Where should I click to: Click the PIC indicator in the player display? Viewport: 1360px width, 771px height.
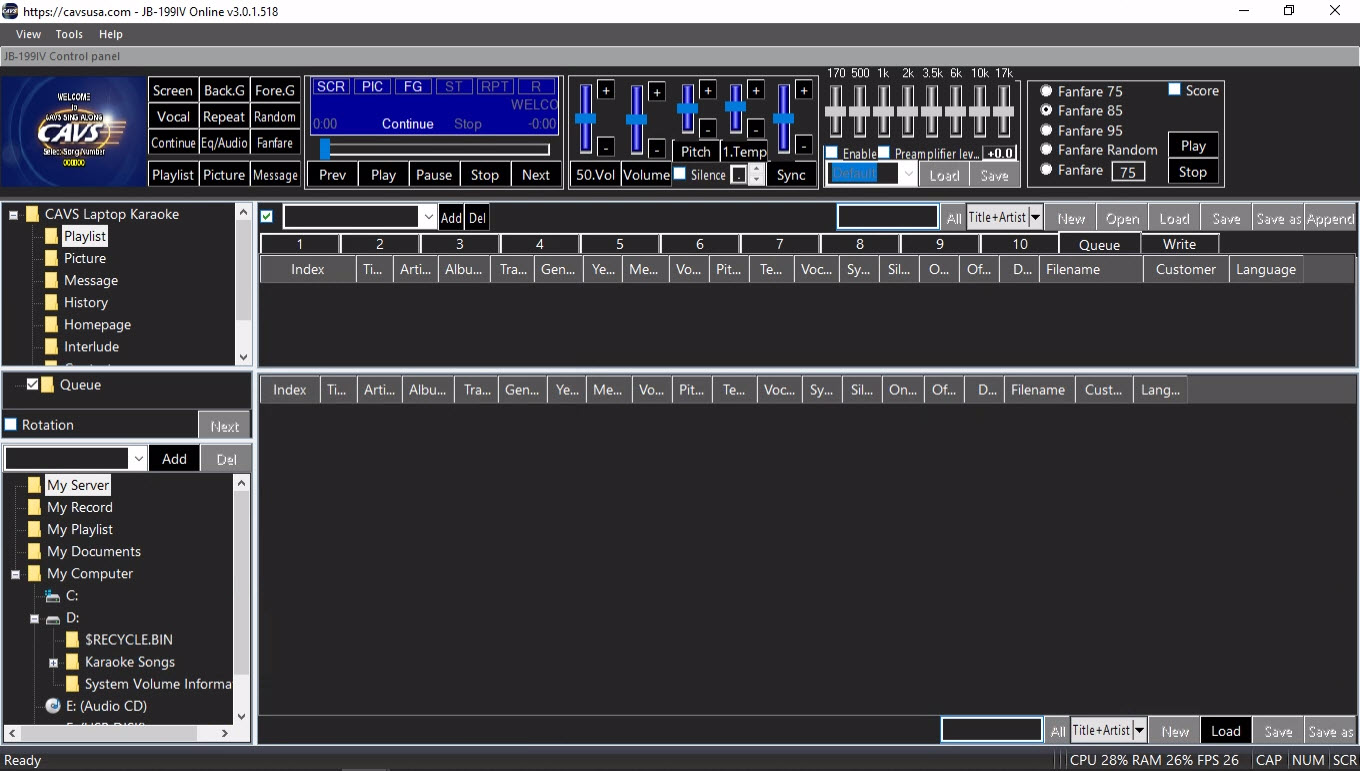pyautogui.click(x=372, y=87)
